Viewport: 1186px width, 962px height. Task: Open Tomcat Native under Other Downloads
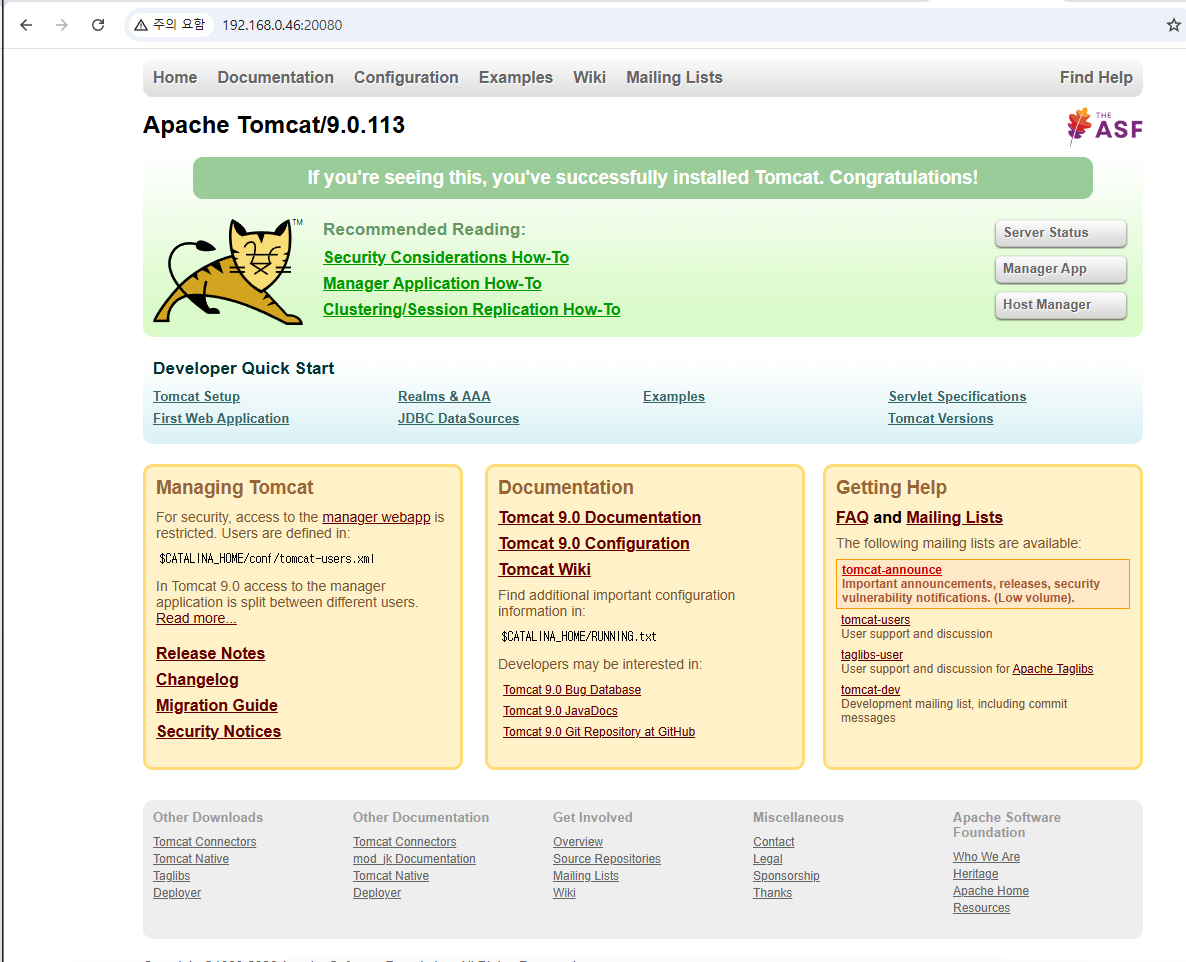pyautogui.click(x=191, y=859)
